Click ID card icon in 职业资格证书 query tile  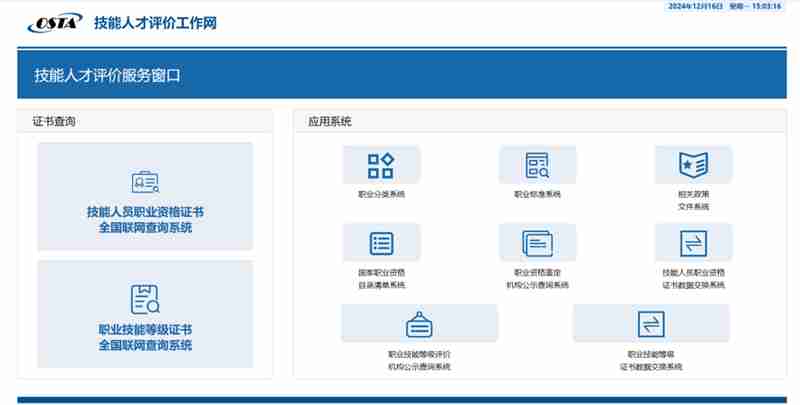(145, 182)
